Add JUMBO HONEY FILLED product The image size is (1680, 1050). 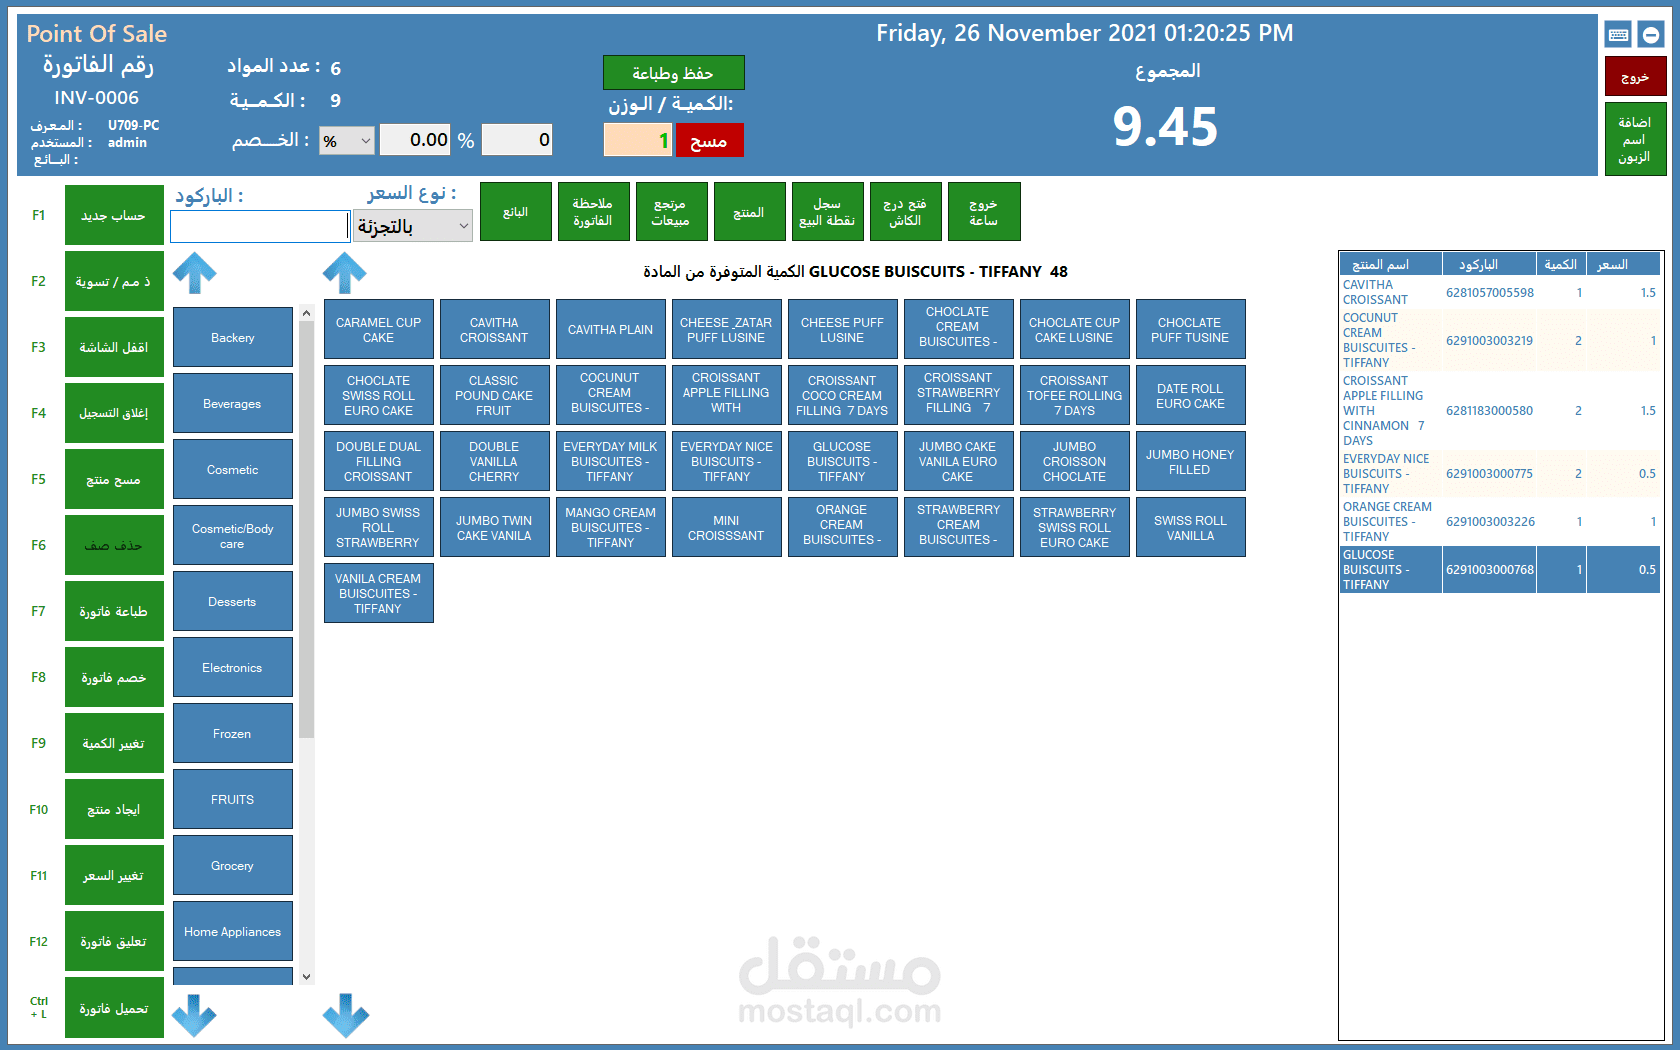[1191, 462]
